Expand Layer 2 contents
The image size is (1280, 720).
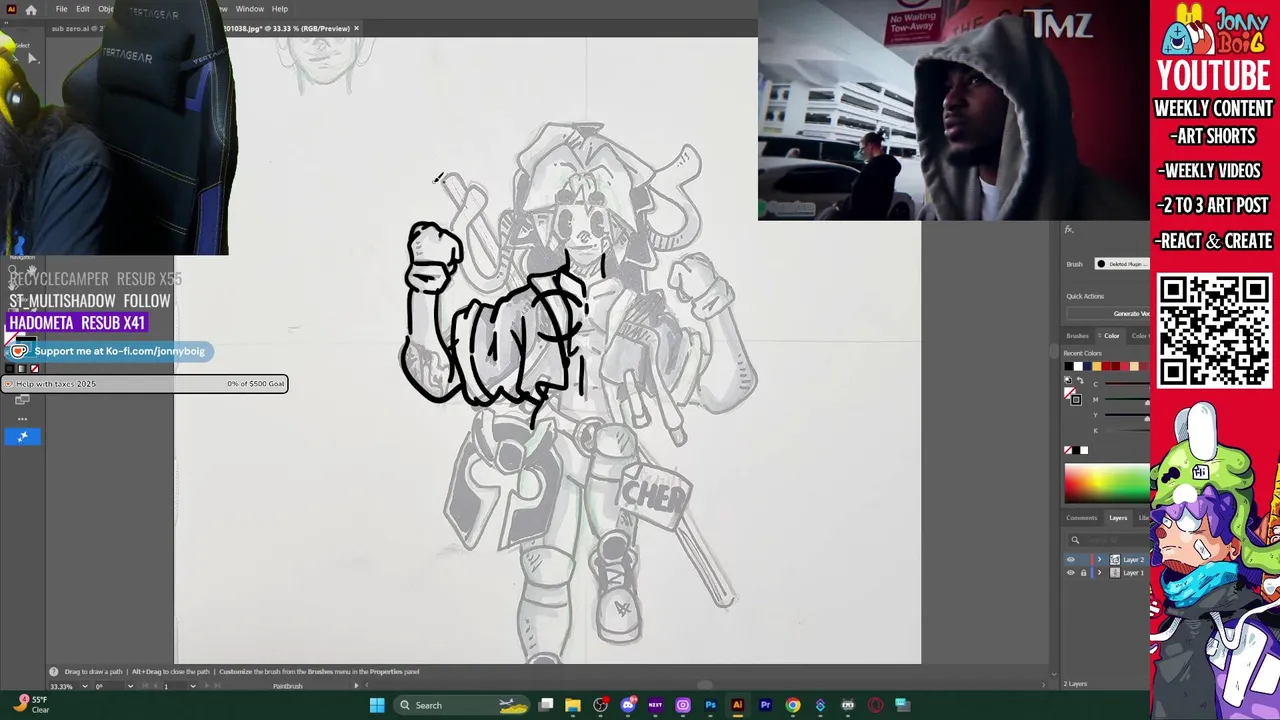[1099, 560]
